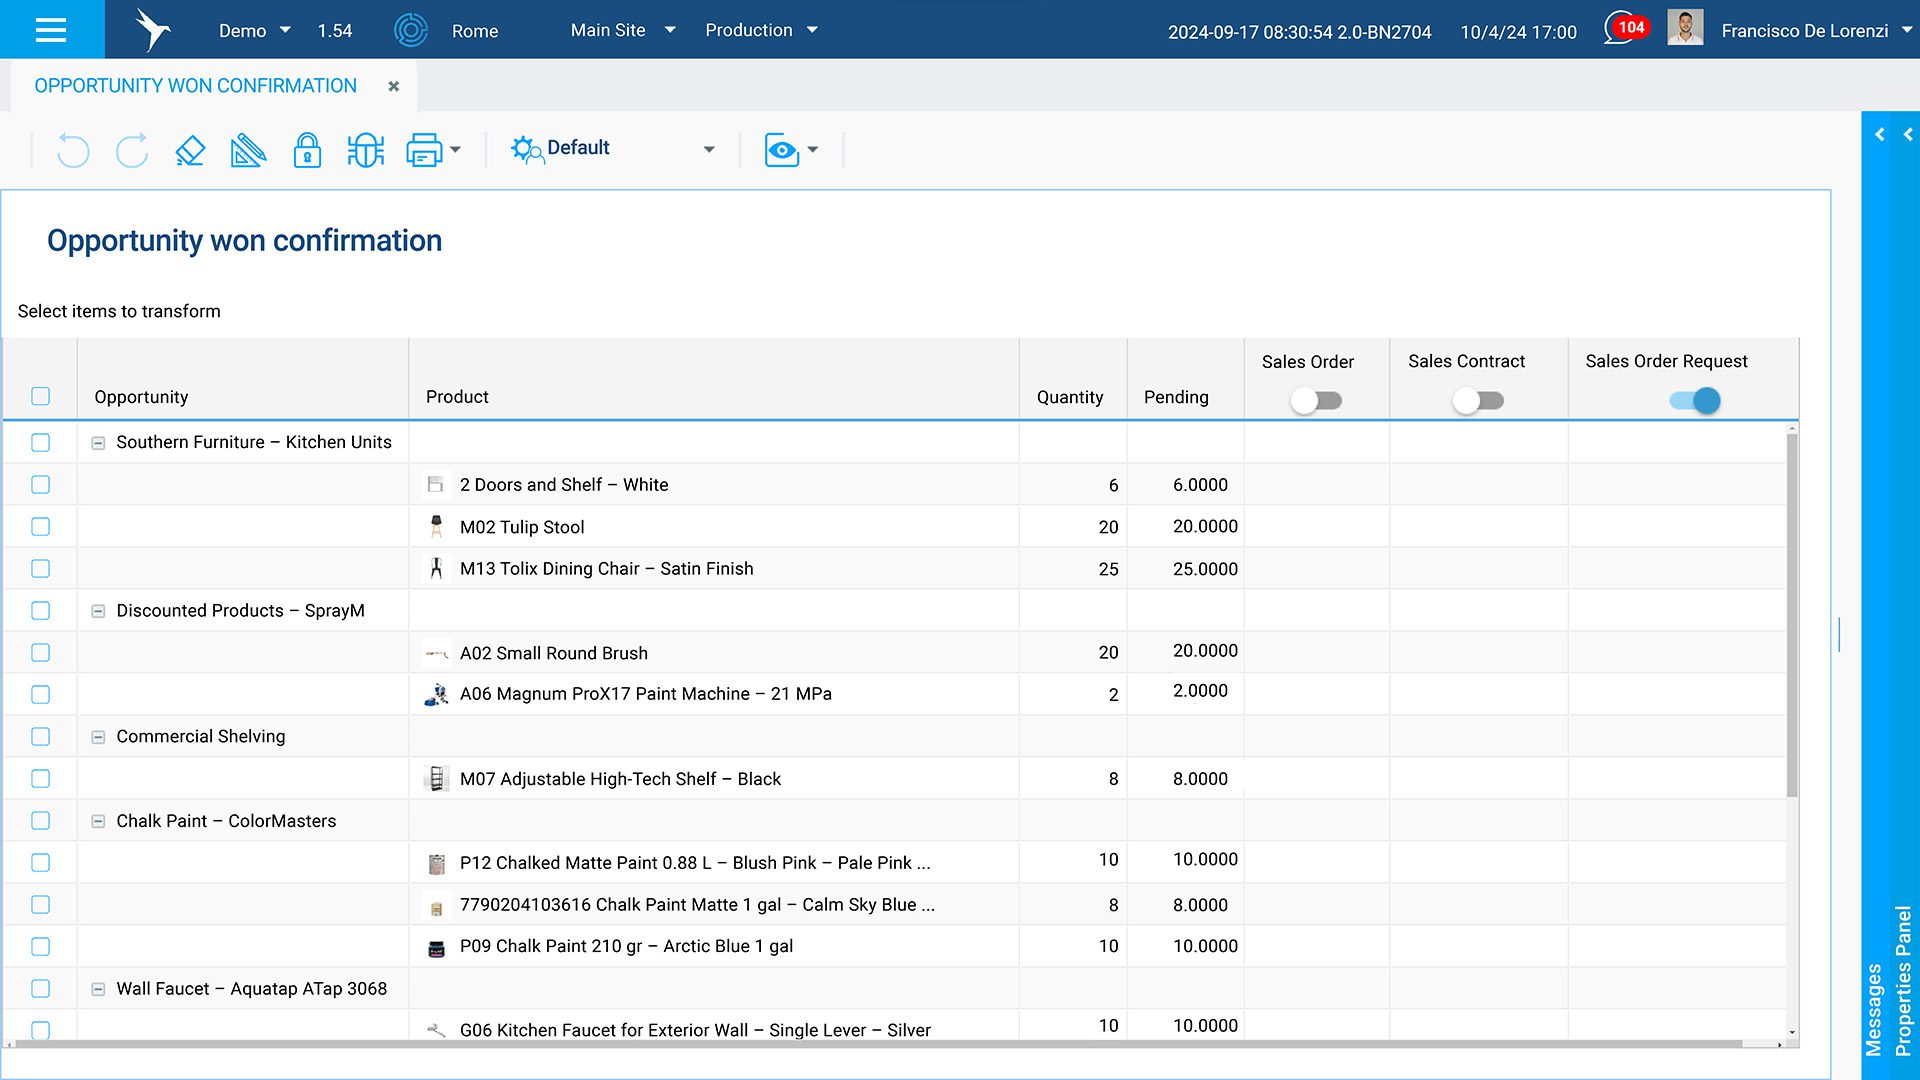Open the hamburger main menu
This screenshot has height=1080, width=1920.
tap(51, 30)
